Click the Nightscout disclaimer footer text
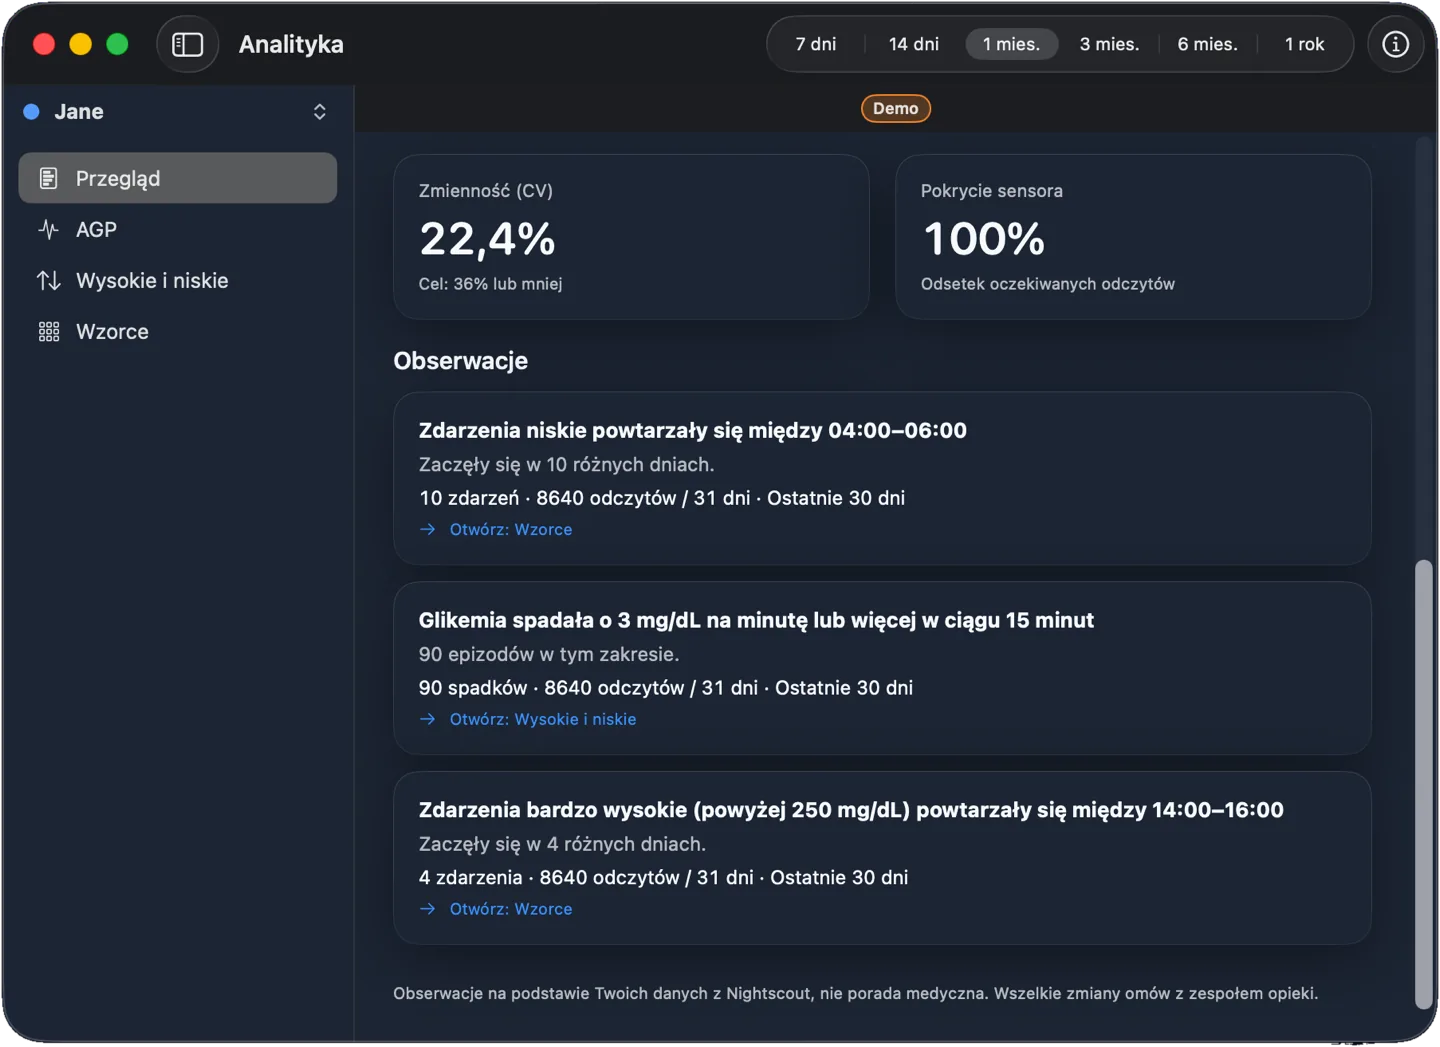 click(x=856, y=993)
